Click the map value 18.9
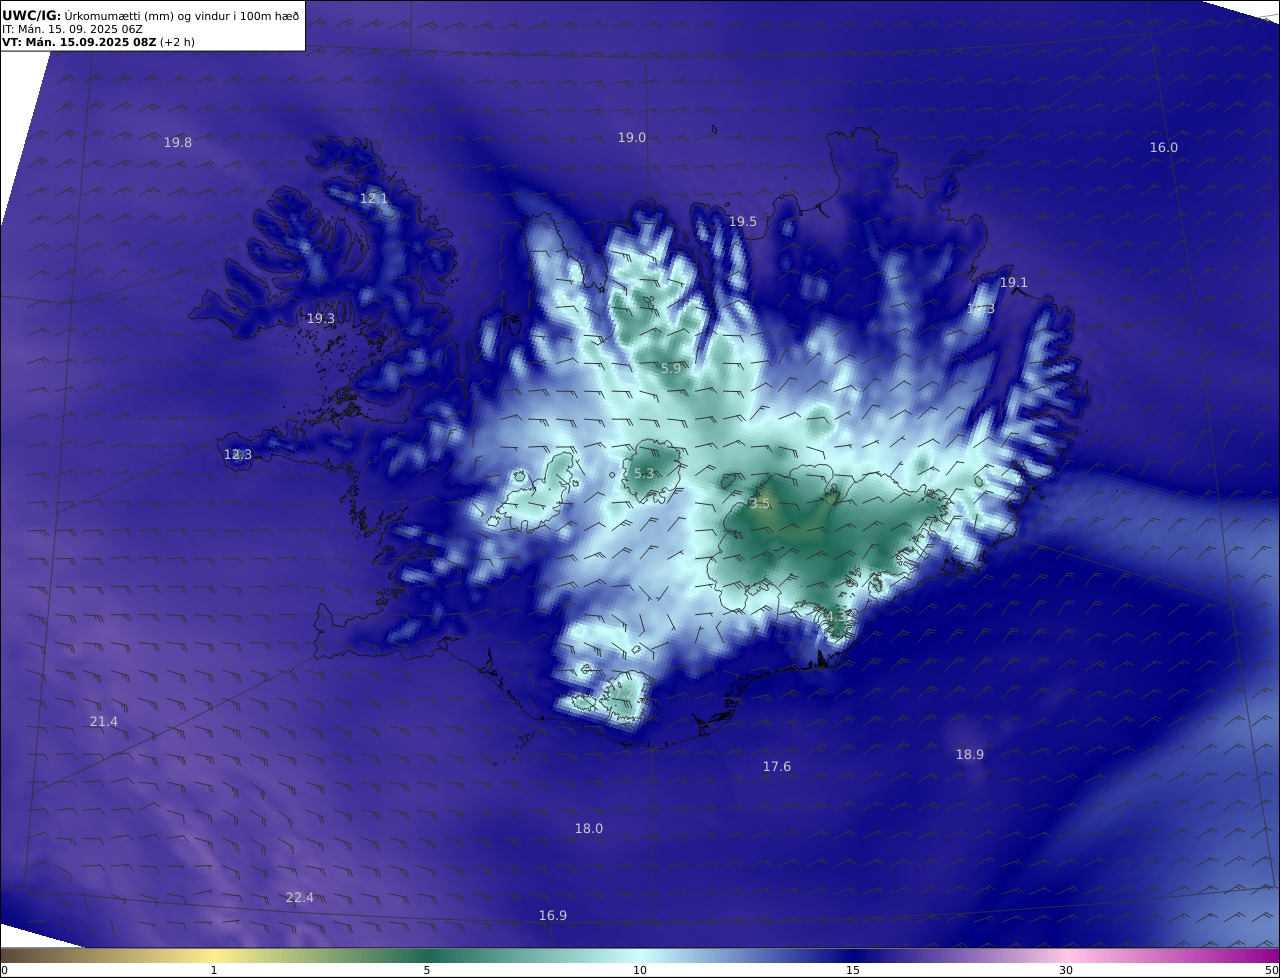The image size is (1280, 978). tap(969, 755)
